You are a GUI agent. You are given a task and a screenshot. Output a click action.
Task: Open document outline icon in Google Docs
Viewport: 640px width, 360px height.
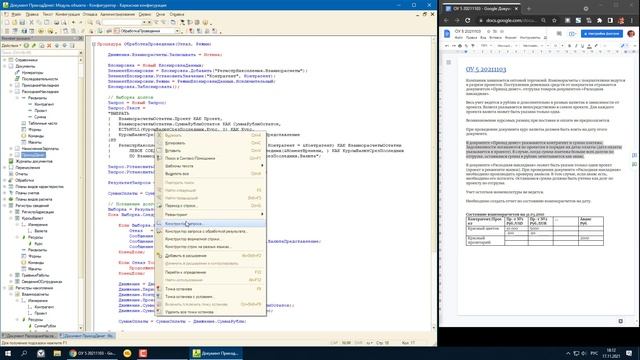point(449,62)
